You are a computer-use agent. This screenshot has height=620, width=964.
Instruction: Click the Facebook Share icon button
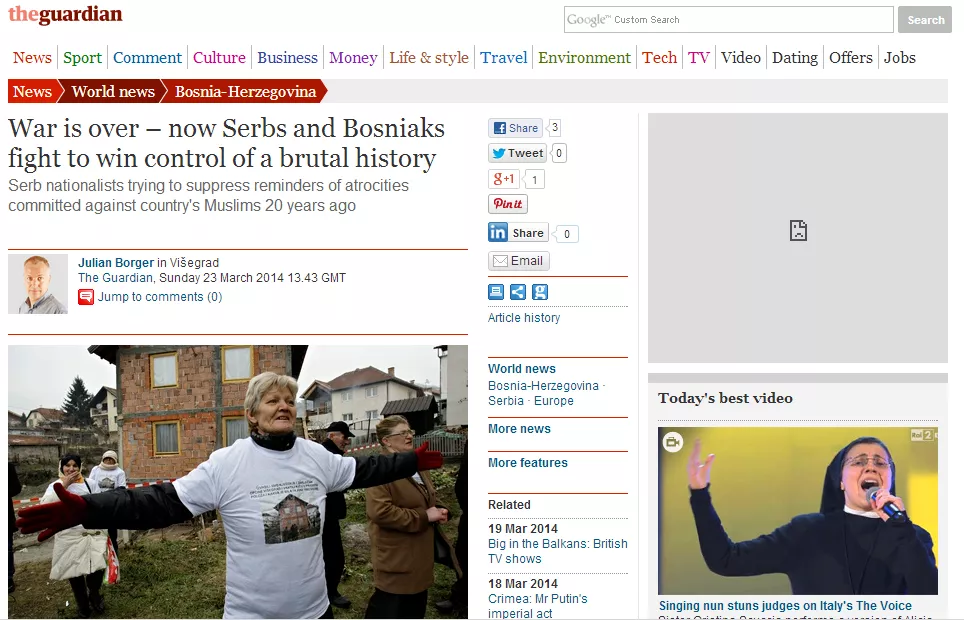tap(516, 128)
